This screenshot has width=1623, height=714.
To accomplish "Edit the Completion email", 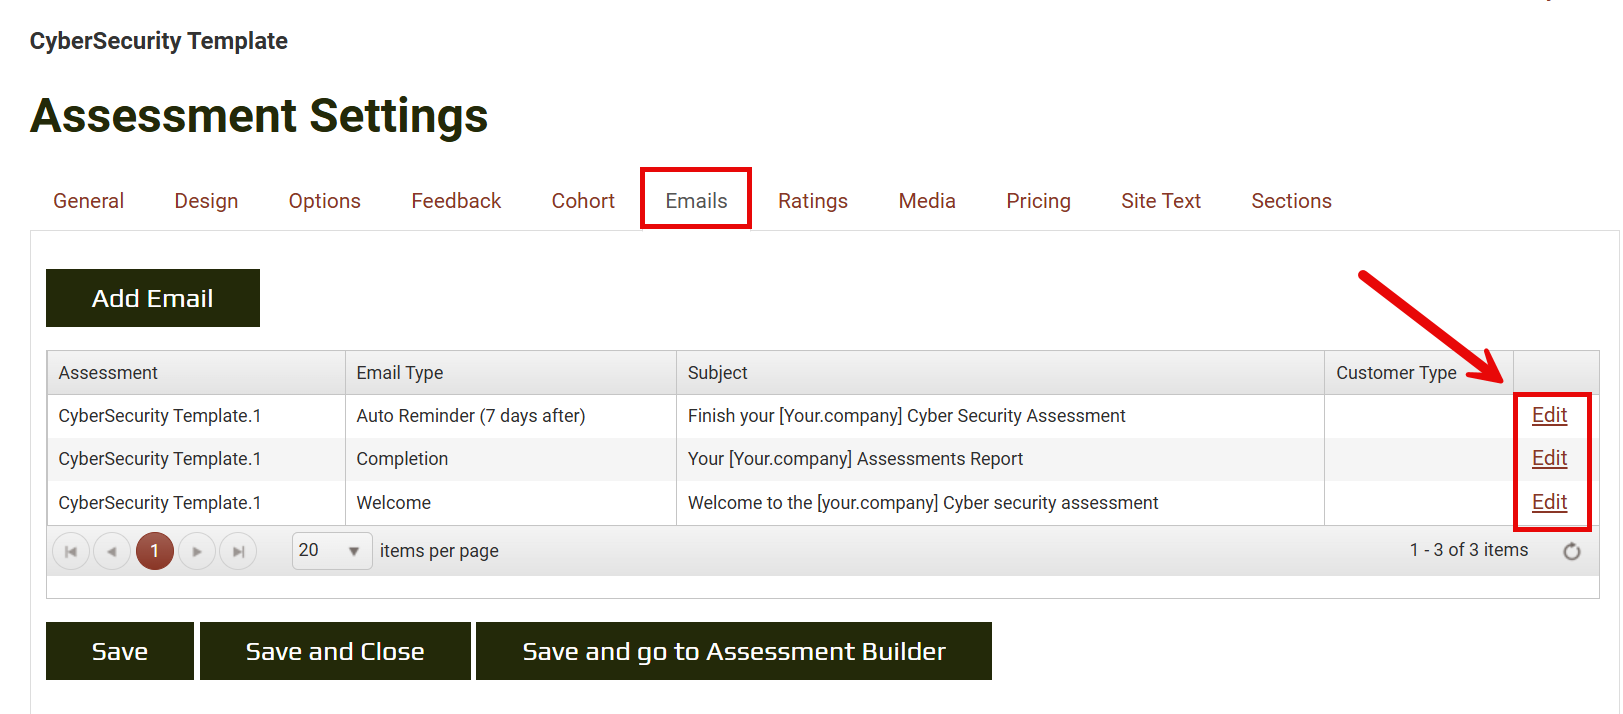I will coord(1549,458).
